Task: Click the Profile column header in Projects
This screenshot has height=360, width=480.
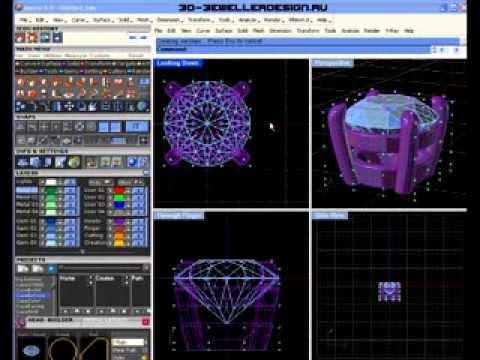Action: [67, 278]
